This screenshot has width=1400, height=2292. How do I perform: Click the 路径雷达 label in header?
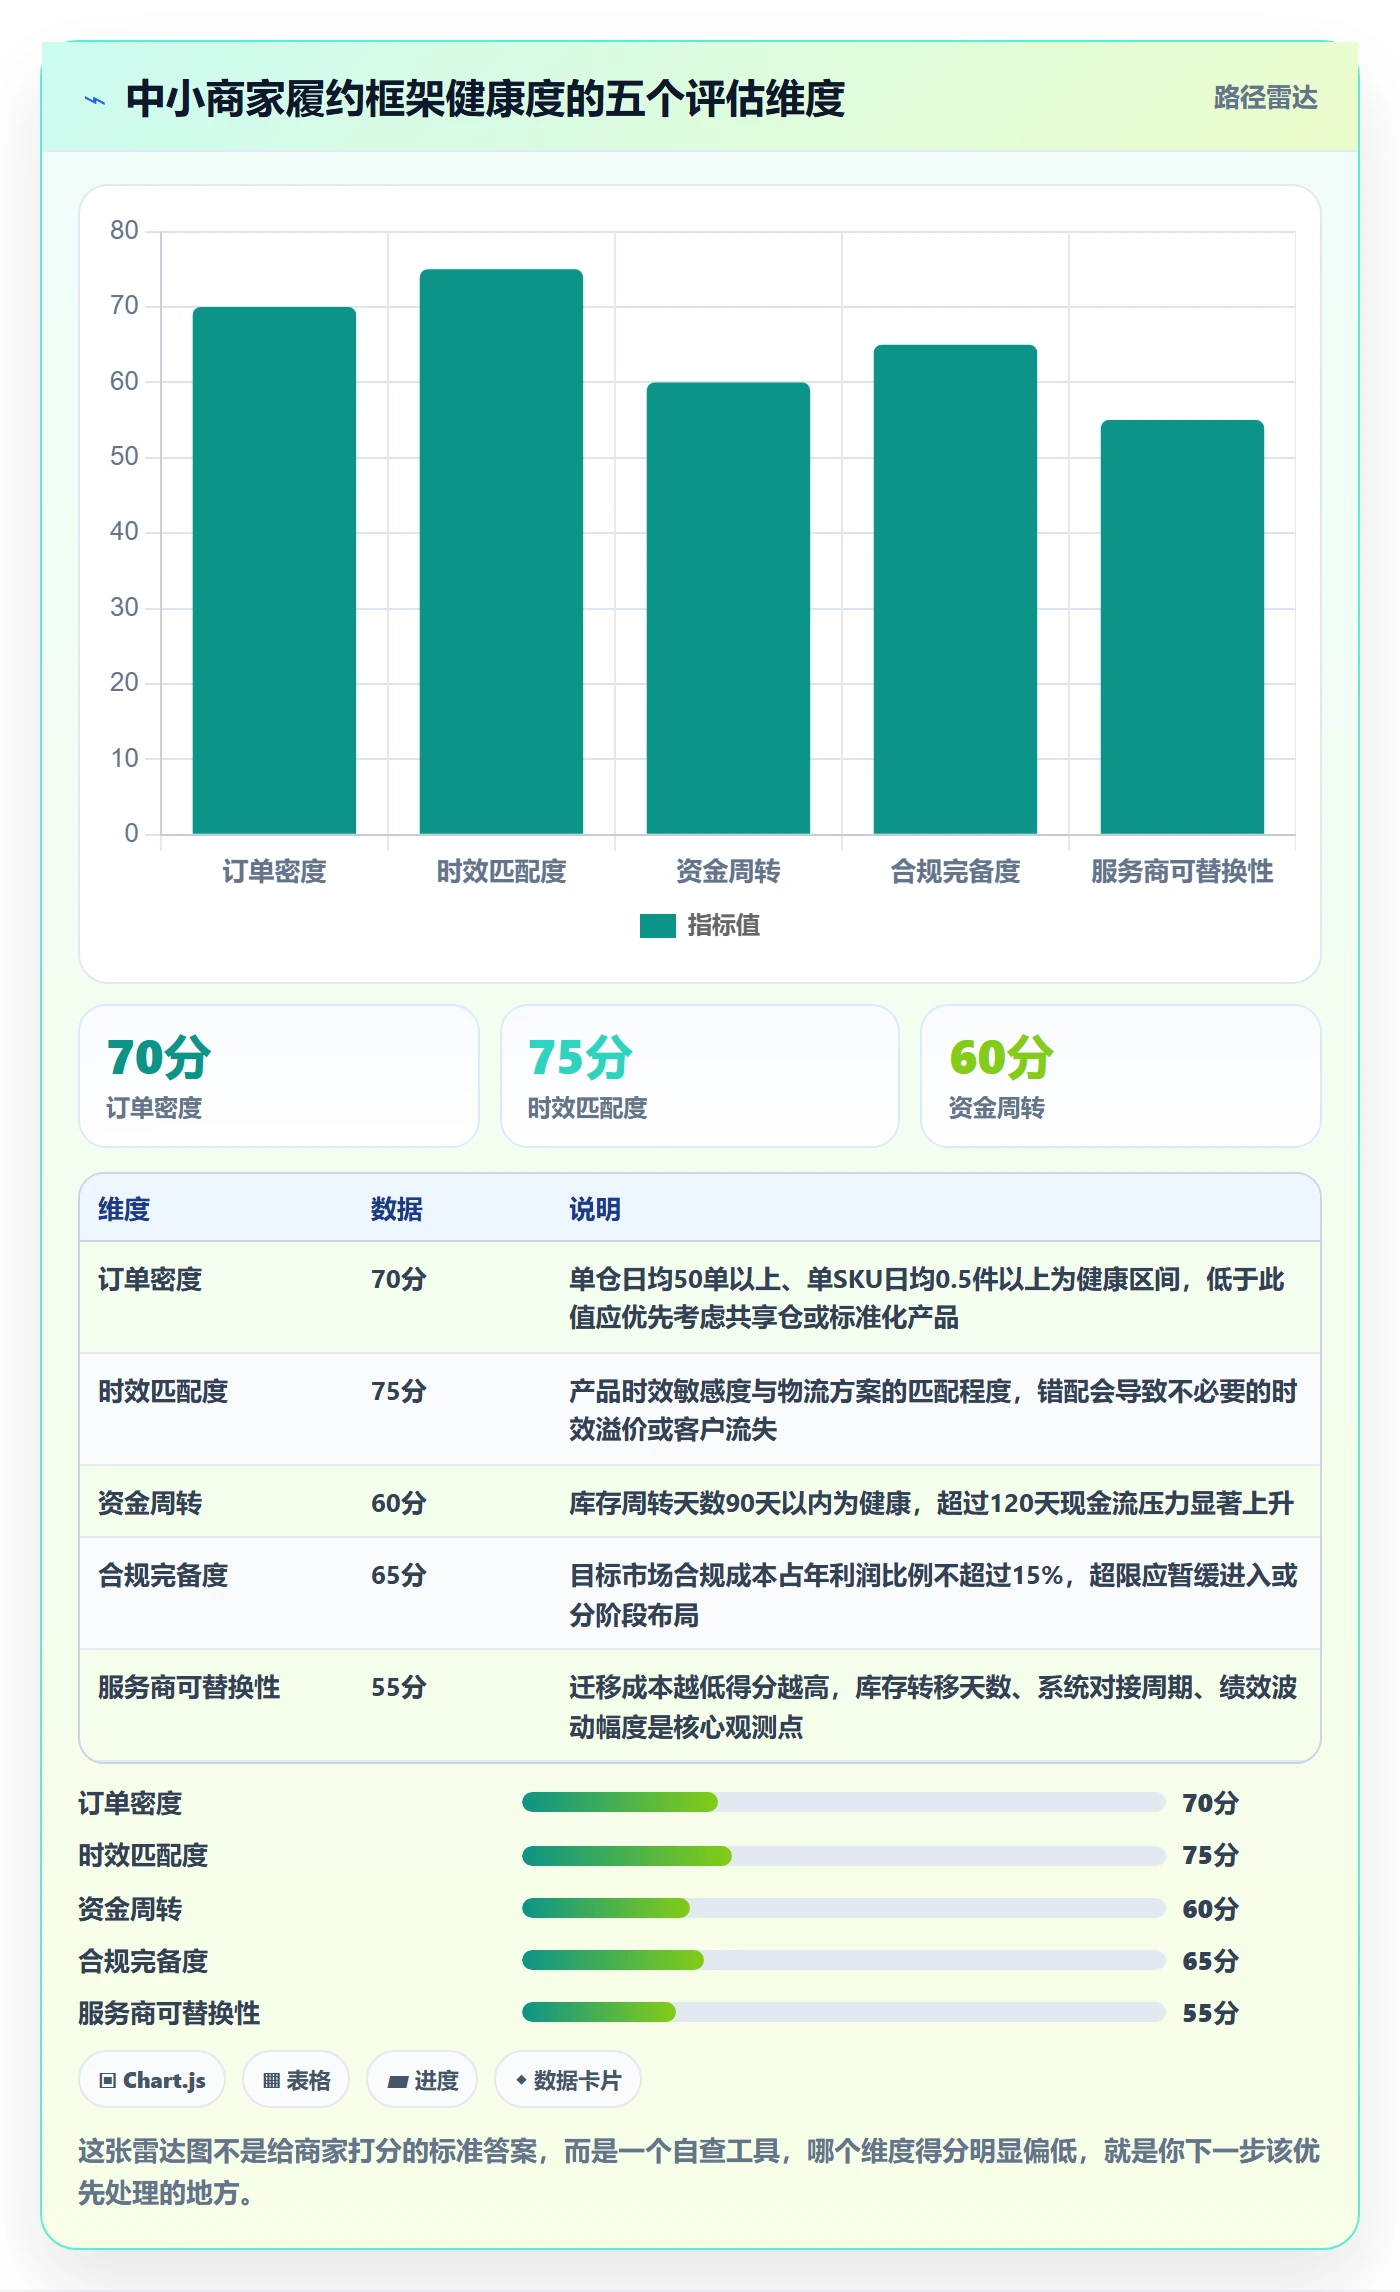coord(1265,98)
